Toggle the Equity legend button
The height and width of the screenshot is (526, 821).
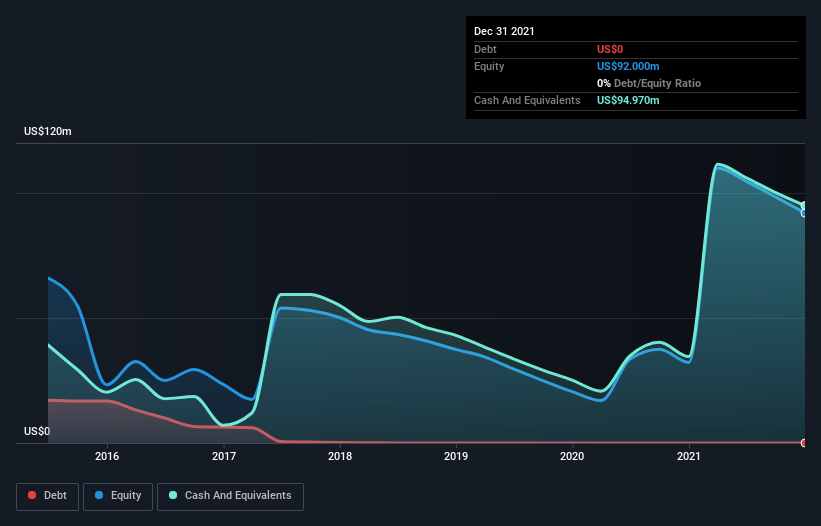[x=118, y=496]
